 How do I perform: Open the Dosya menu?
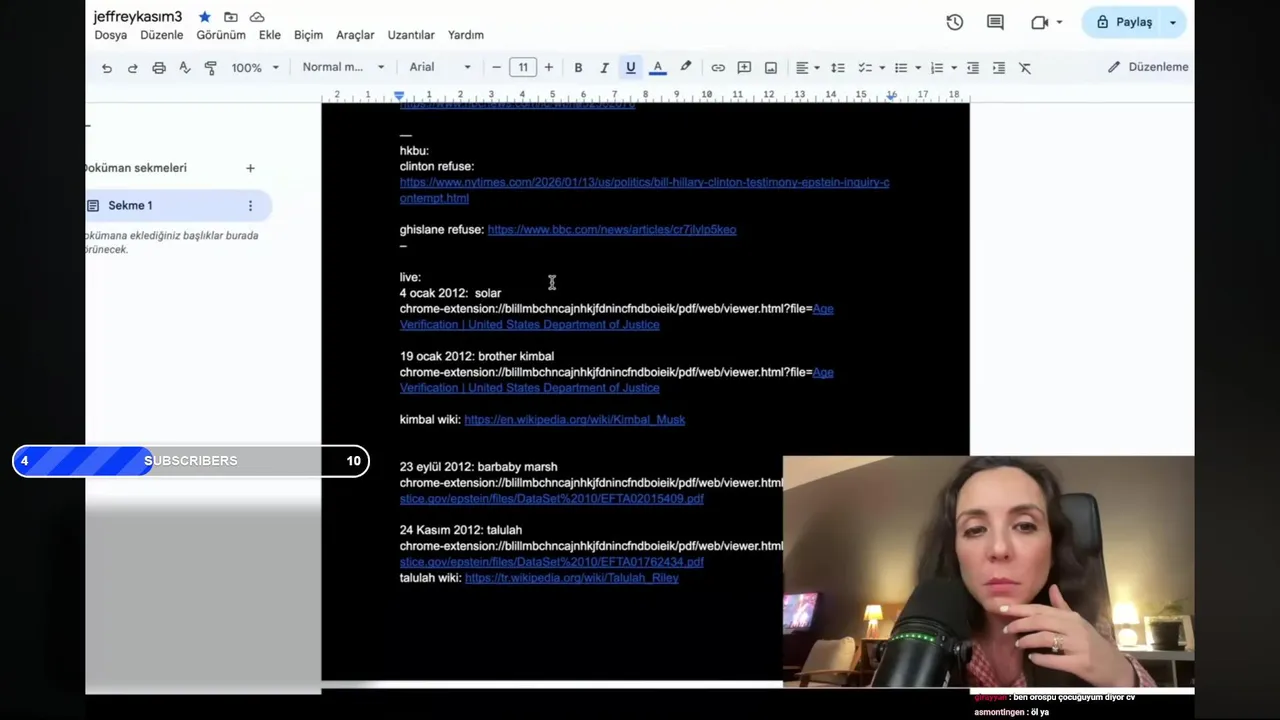click(x=111, y=35)
